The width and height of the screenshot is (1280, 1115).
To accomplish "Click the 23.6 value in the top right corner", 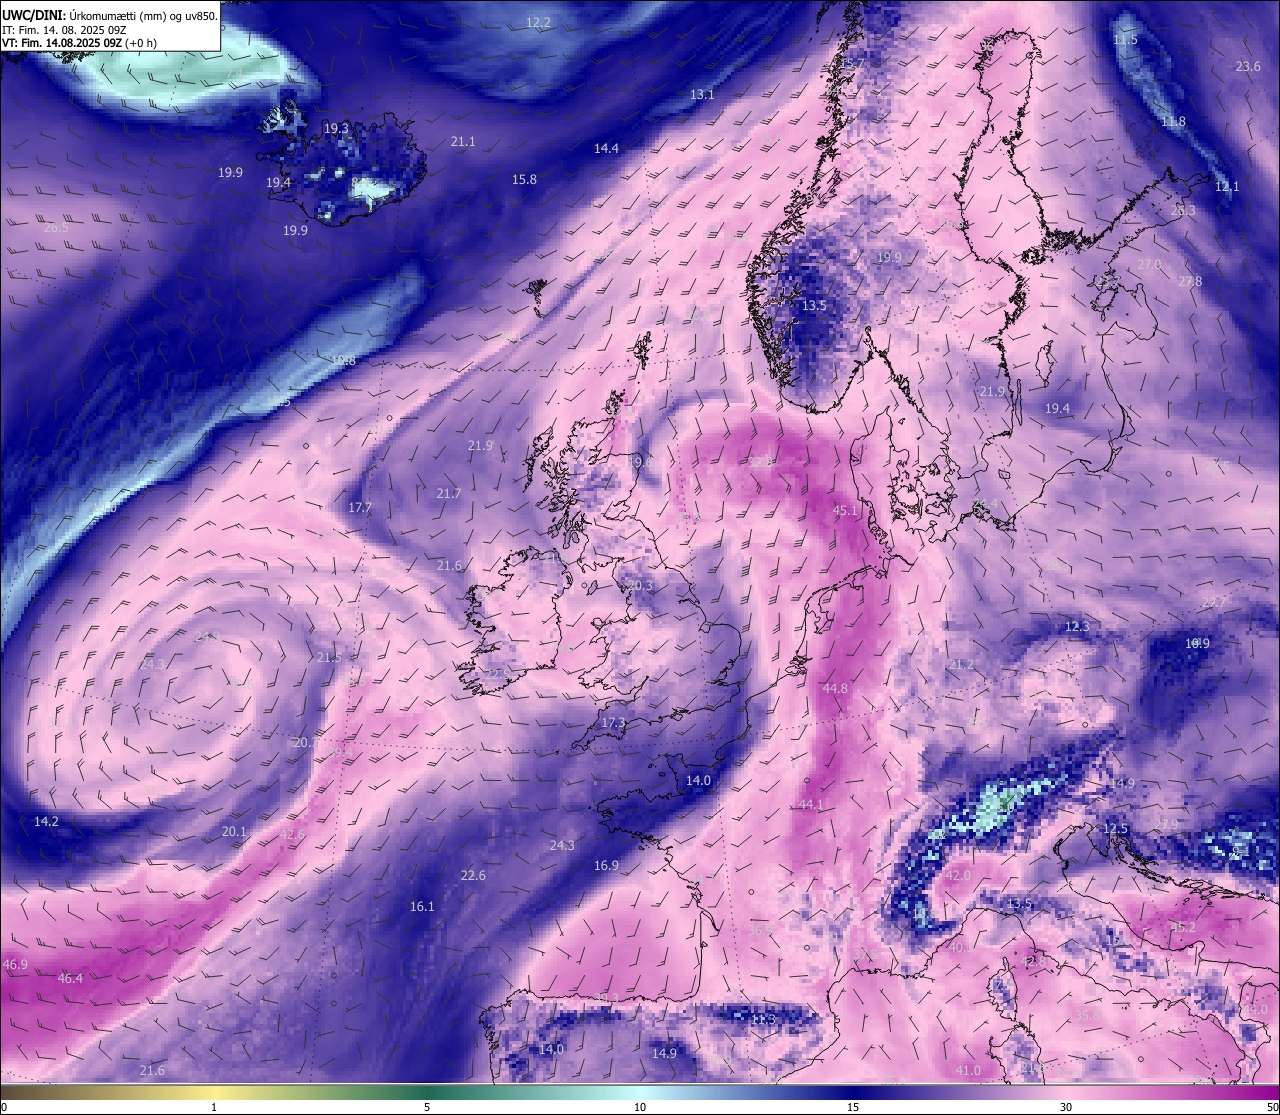I will coord(1248,66).
